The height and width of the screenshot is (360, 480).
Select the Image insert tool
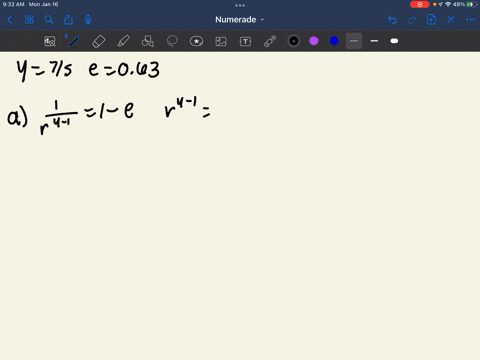[x=221, y=41]
